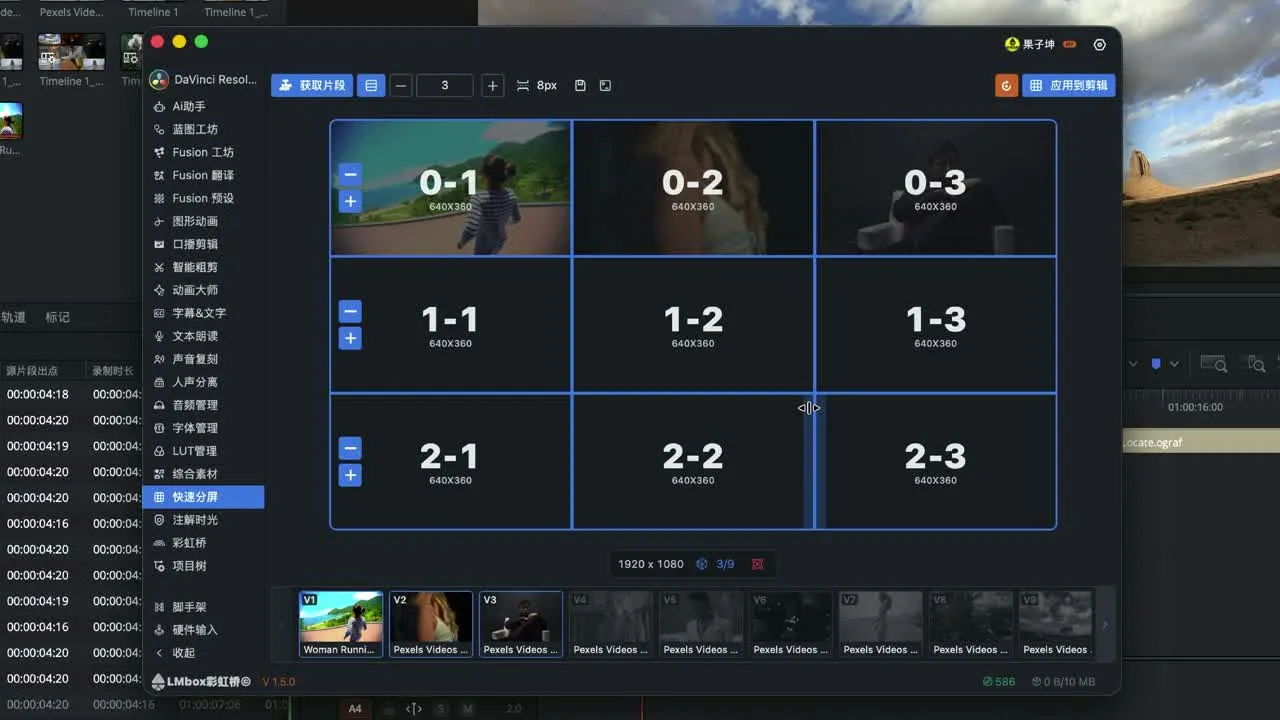
Task: Select the V7 Pexels Videos thumbnail
Action: (x=881, y=624)
